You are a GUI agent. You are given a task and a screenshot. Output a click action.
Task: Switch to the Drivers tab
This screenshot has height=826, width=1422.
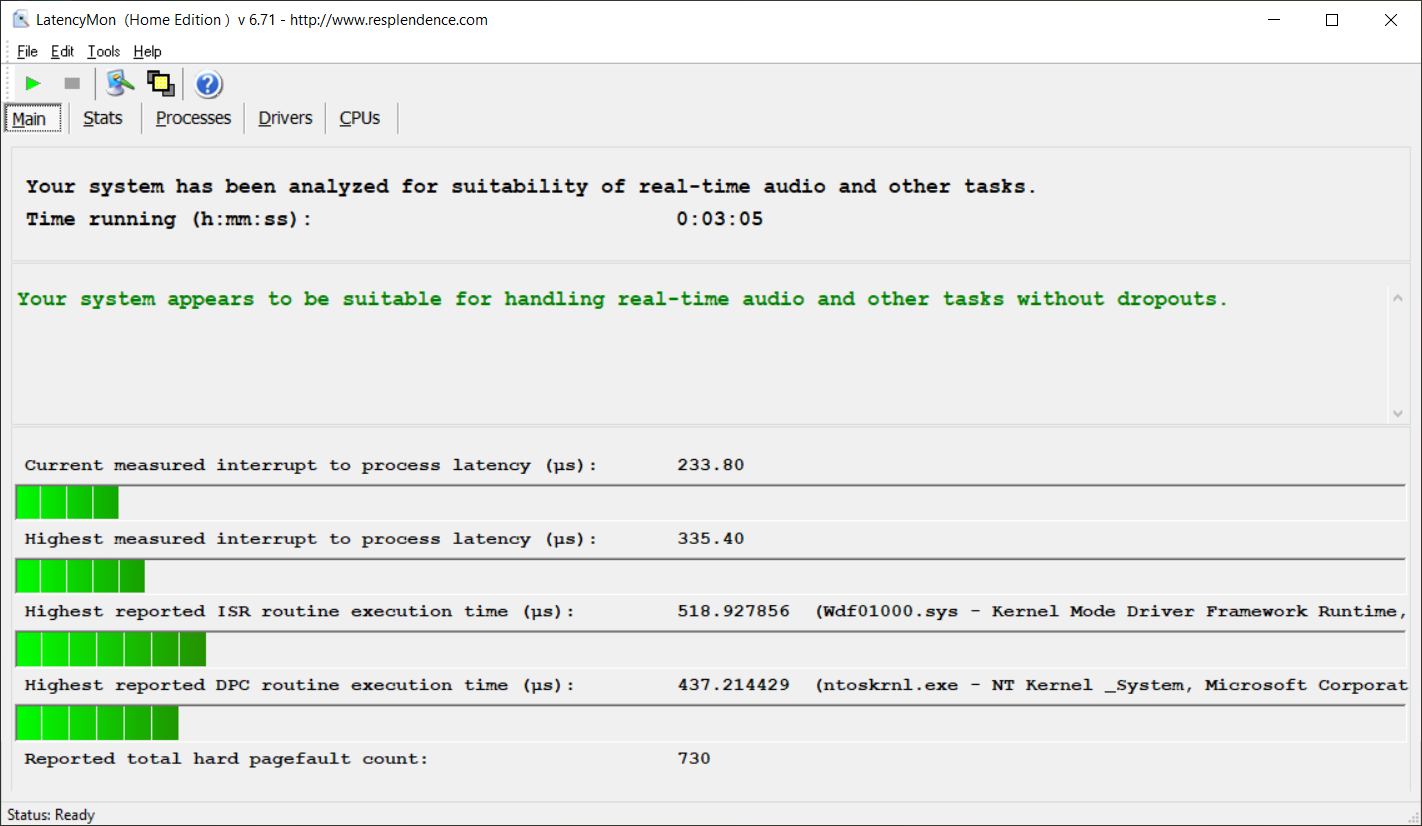[x=285, y=118]
